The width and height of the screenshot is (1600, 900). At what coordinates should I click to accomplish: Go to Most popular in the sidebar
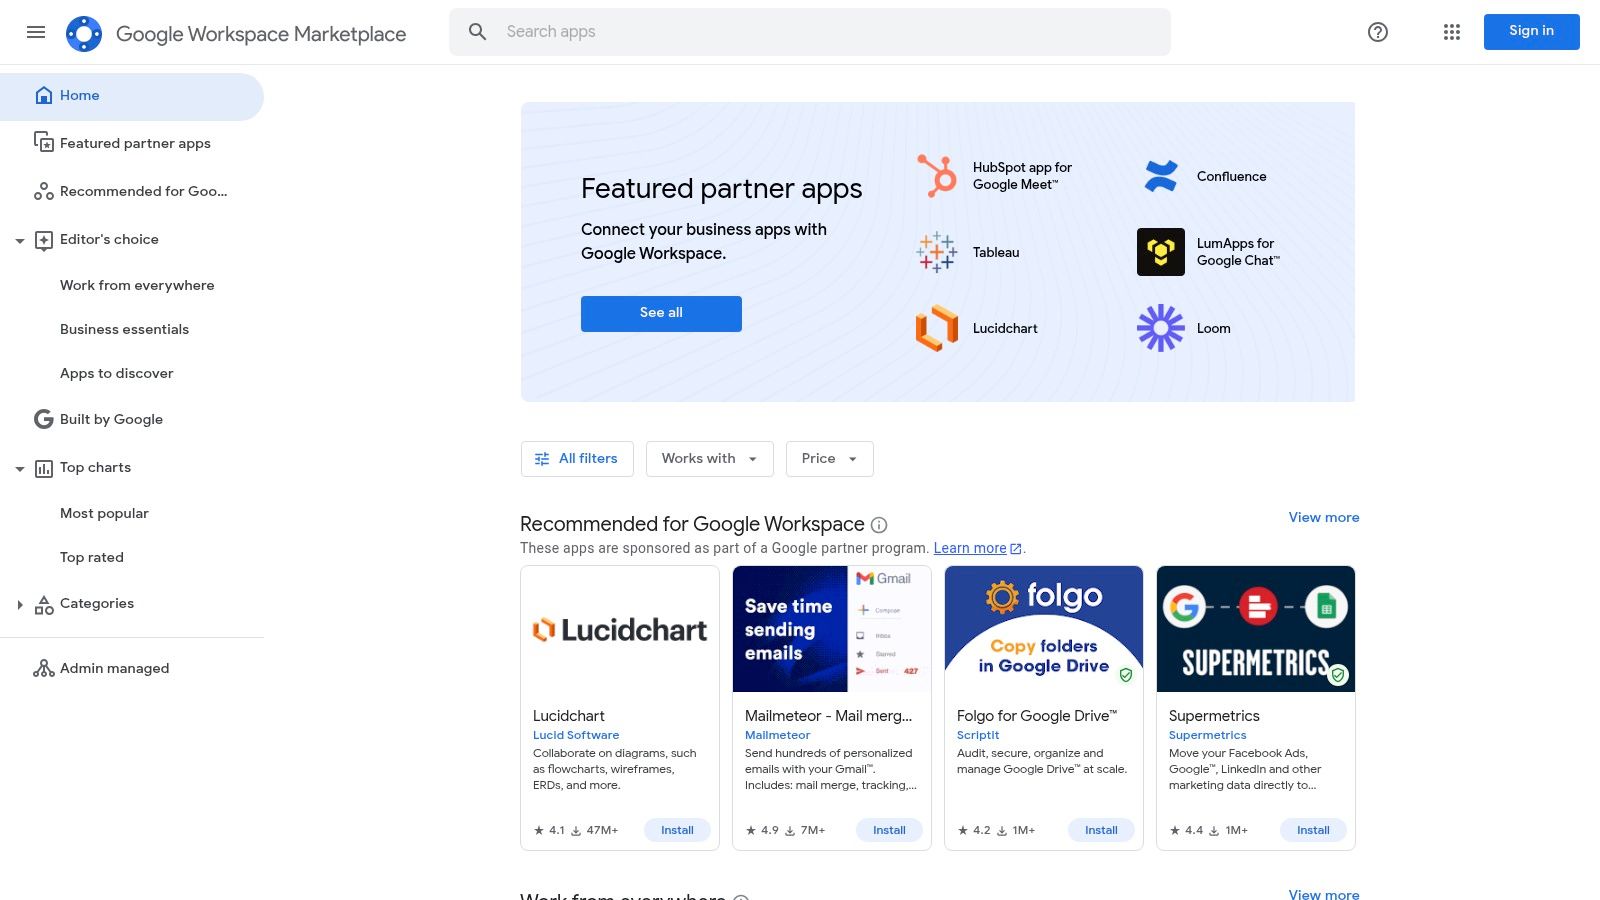(104, 513)
